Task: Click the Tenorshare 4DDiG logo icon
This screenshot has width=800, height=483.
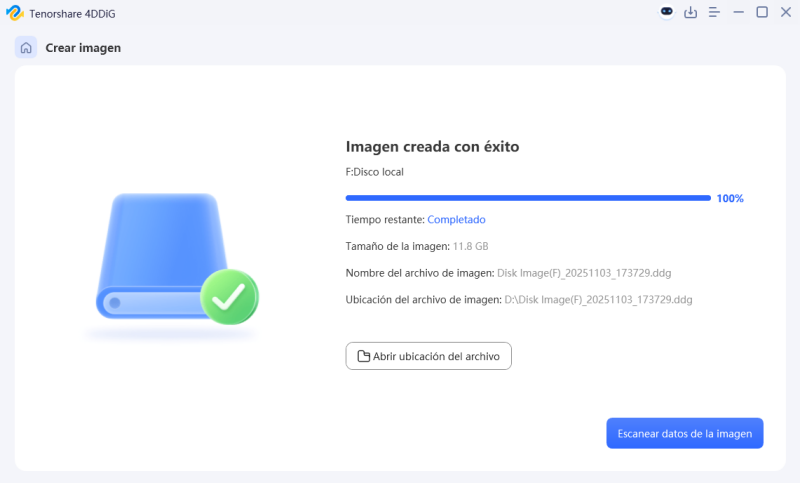Action: tap(15, 13)
